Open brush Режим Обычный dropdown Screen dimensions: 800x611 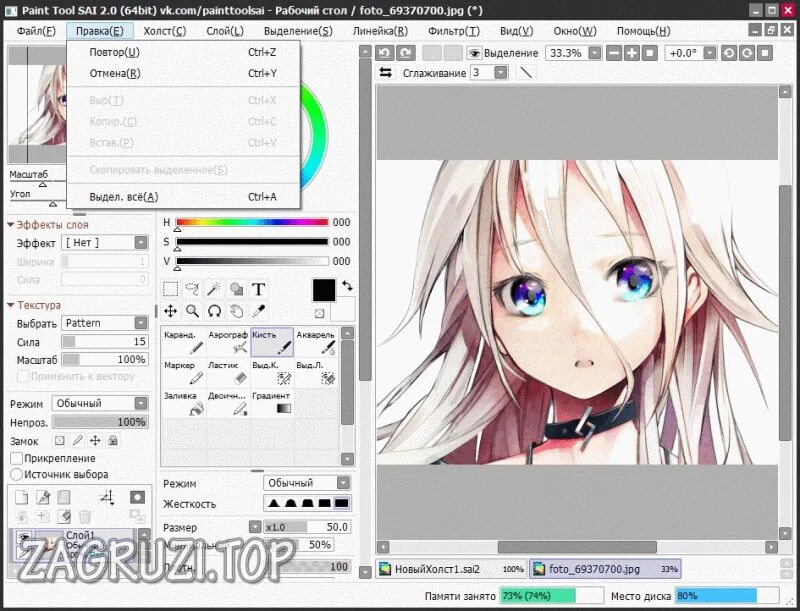pos(307,482)
